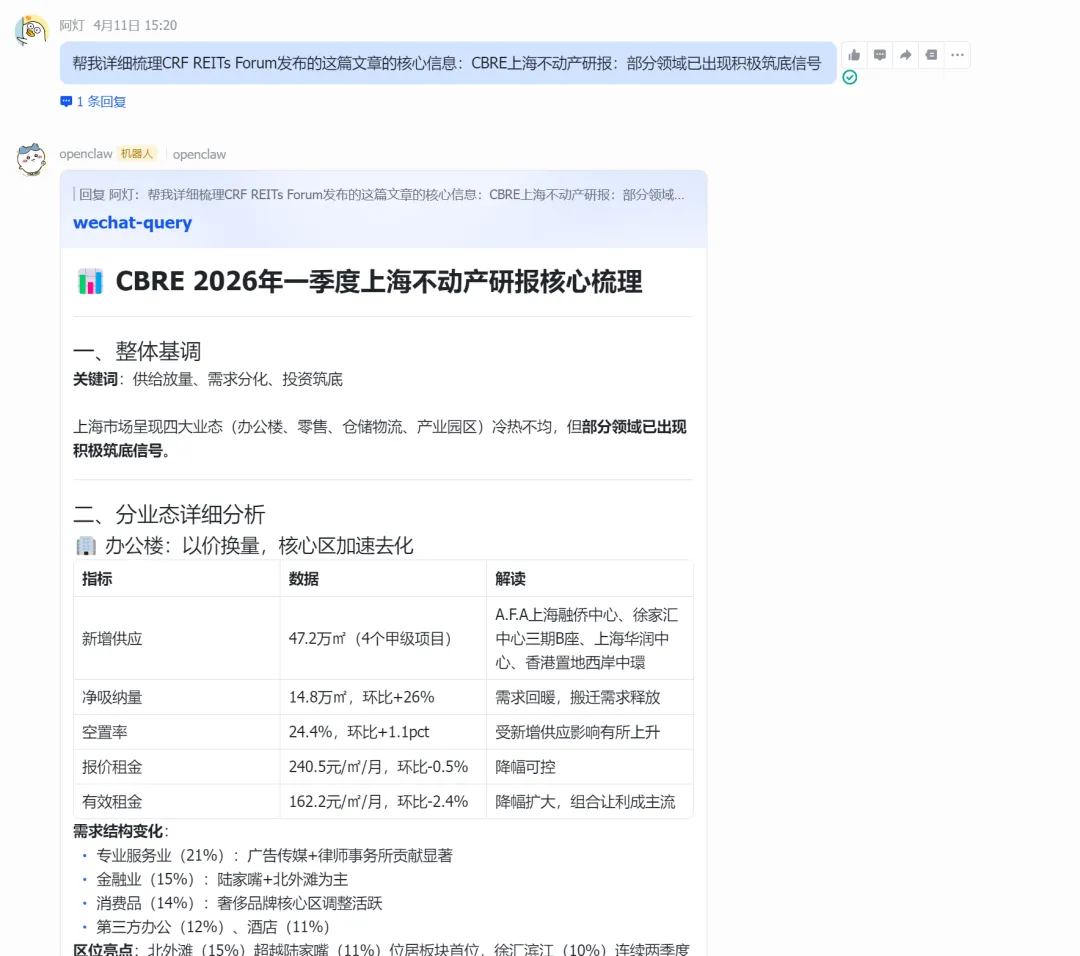Click the 一、整体基调 section heading
Screen dimensions: 1080x956
(x=137, y=351)
